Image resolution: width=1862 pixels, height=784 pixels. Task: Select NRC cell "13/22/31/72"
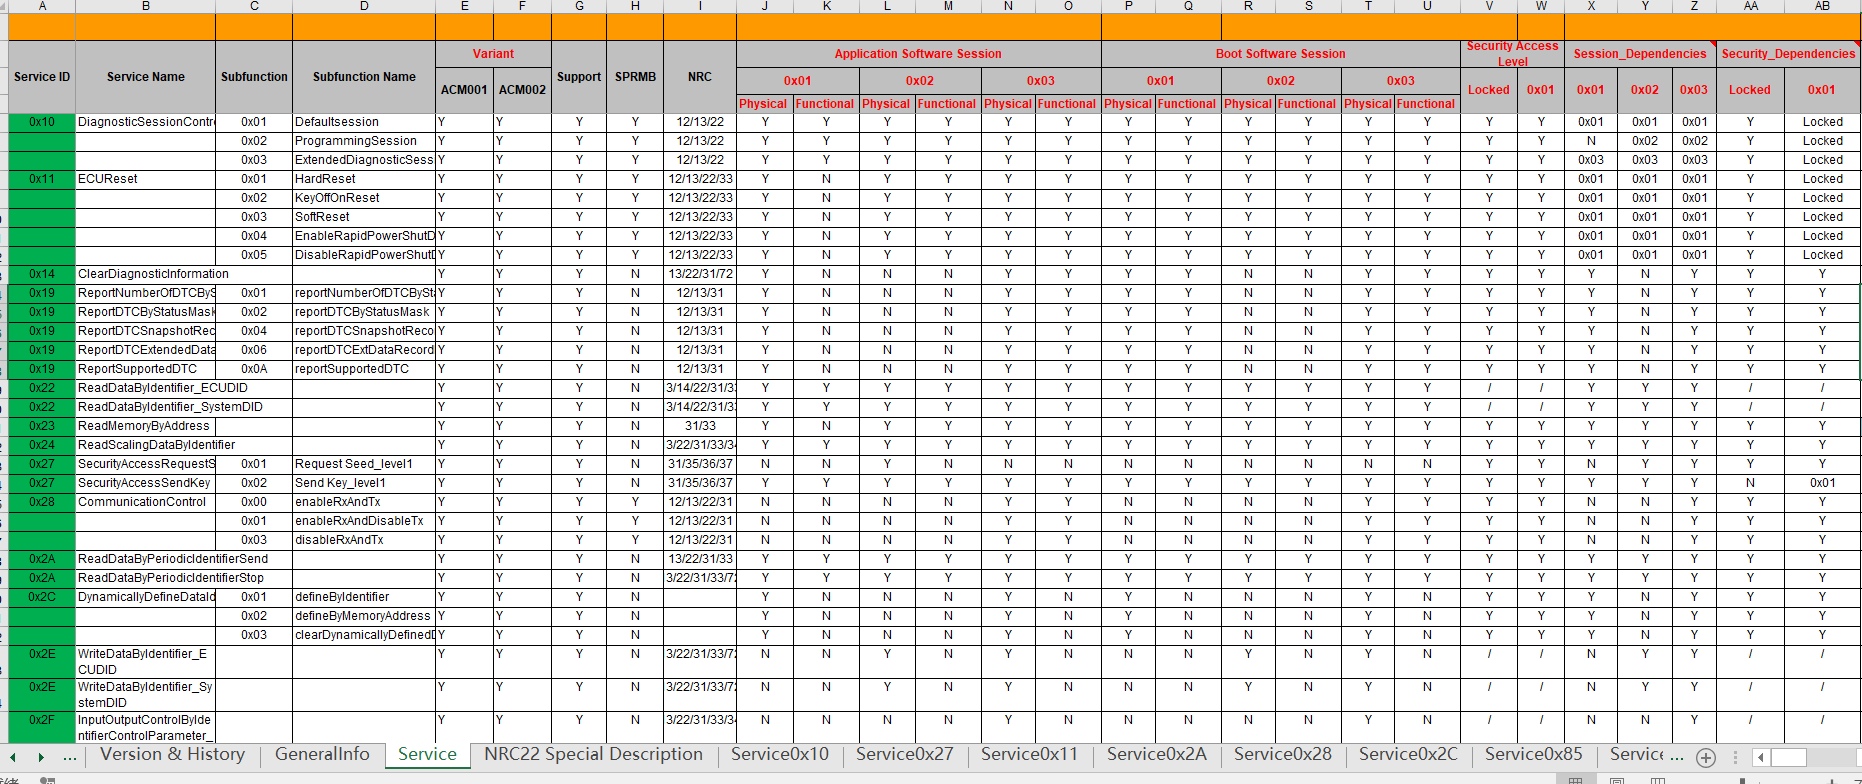coord(700,274)
